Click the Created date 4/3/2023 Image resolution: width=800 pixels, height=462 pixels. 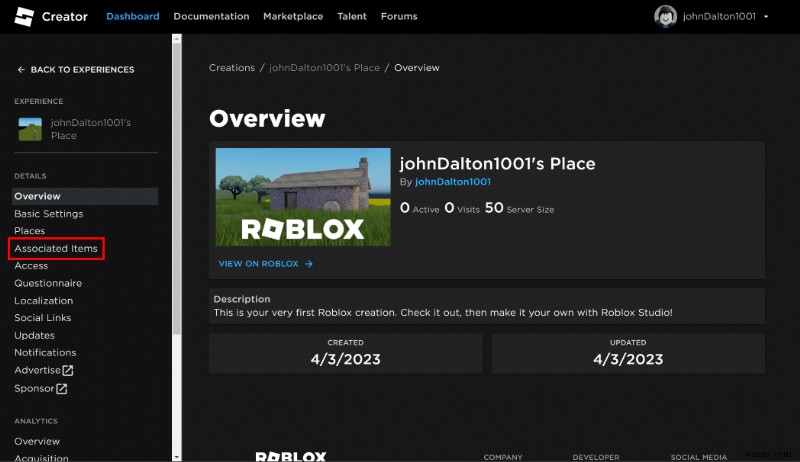[x=345, y=360]
